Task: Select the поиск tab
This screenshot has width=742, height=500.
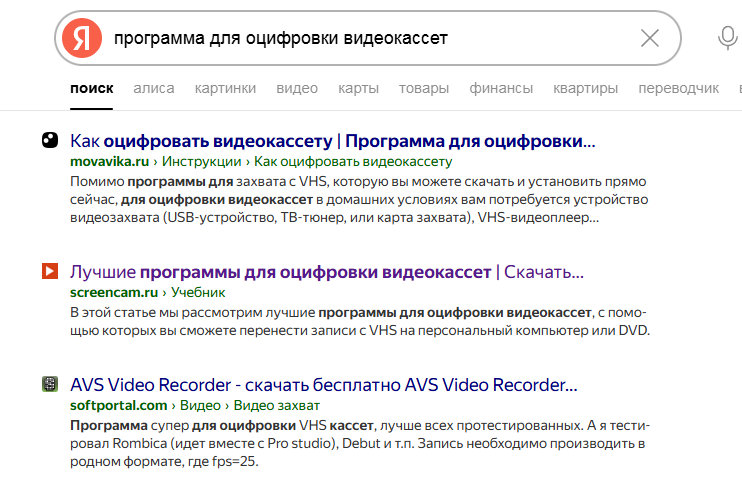Action: point(92,88)
